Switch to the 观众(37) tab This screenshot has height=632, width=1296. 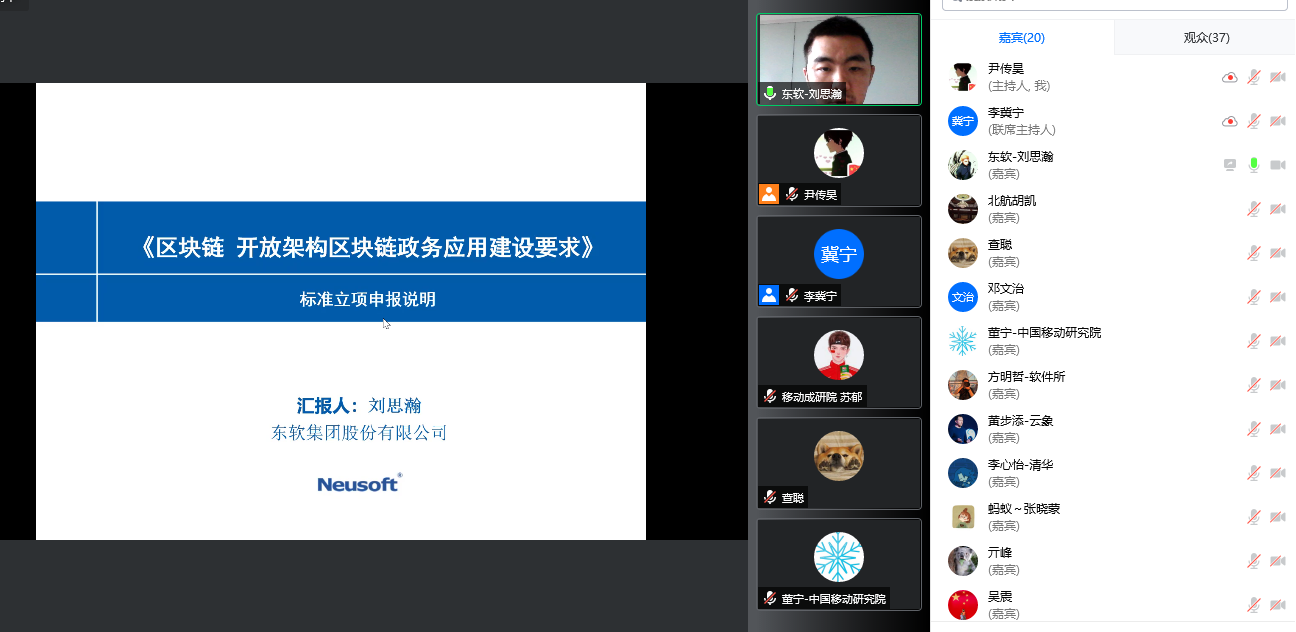(1206, 38)
